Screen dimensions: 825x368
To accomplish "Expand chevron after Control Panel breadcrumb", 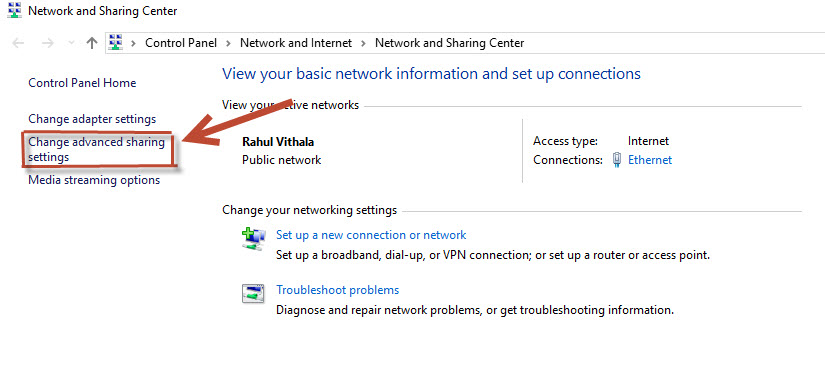I will coord(228,43).
